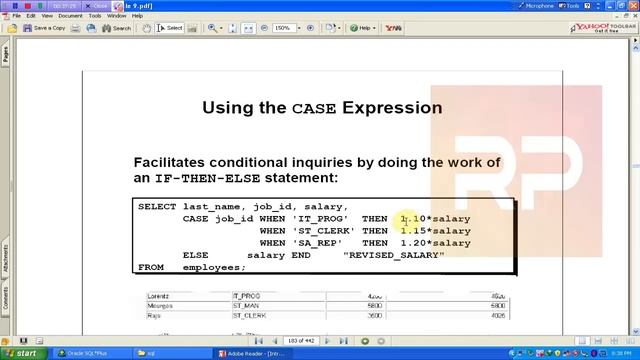Click the Save a Copy button

pos(44,28)
